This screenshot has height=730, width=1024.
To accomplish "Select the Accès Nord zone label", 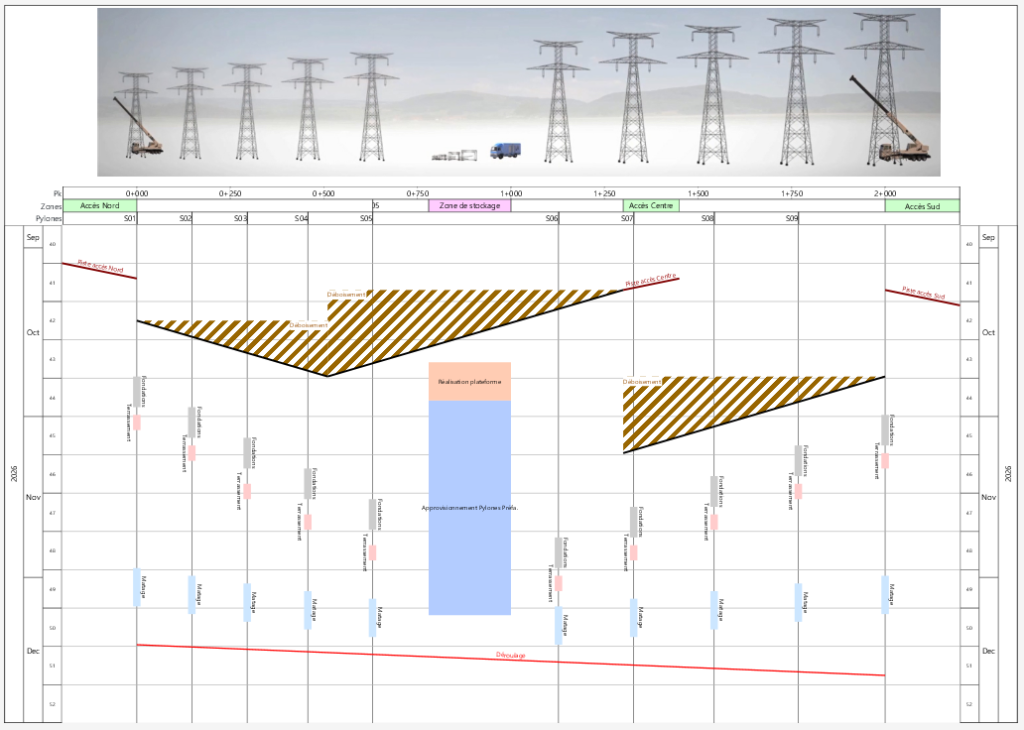I will click(x=100, y=206).
